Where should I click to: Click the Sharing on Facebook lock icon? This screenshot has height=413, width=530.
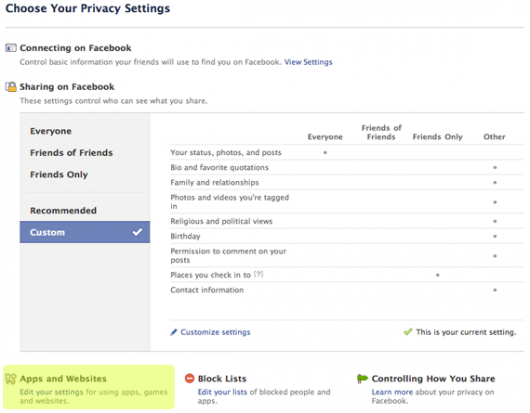(x=11, y=87)
